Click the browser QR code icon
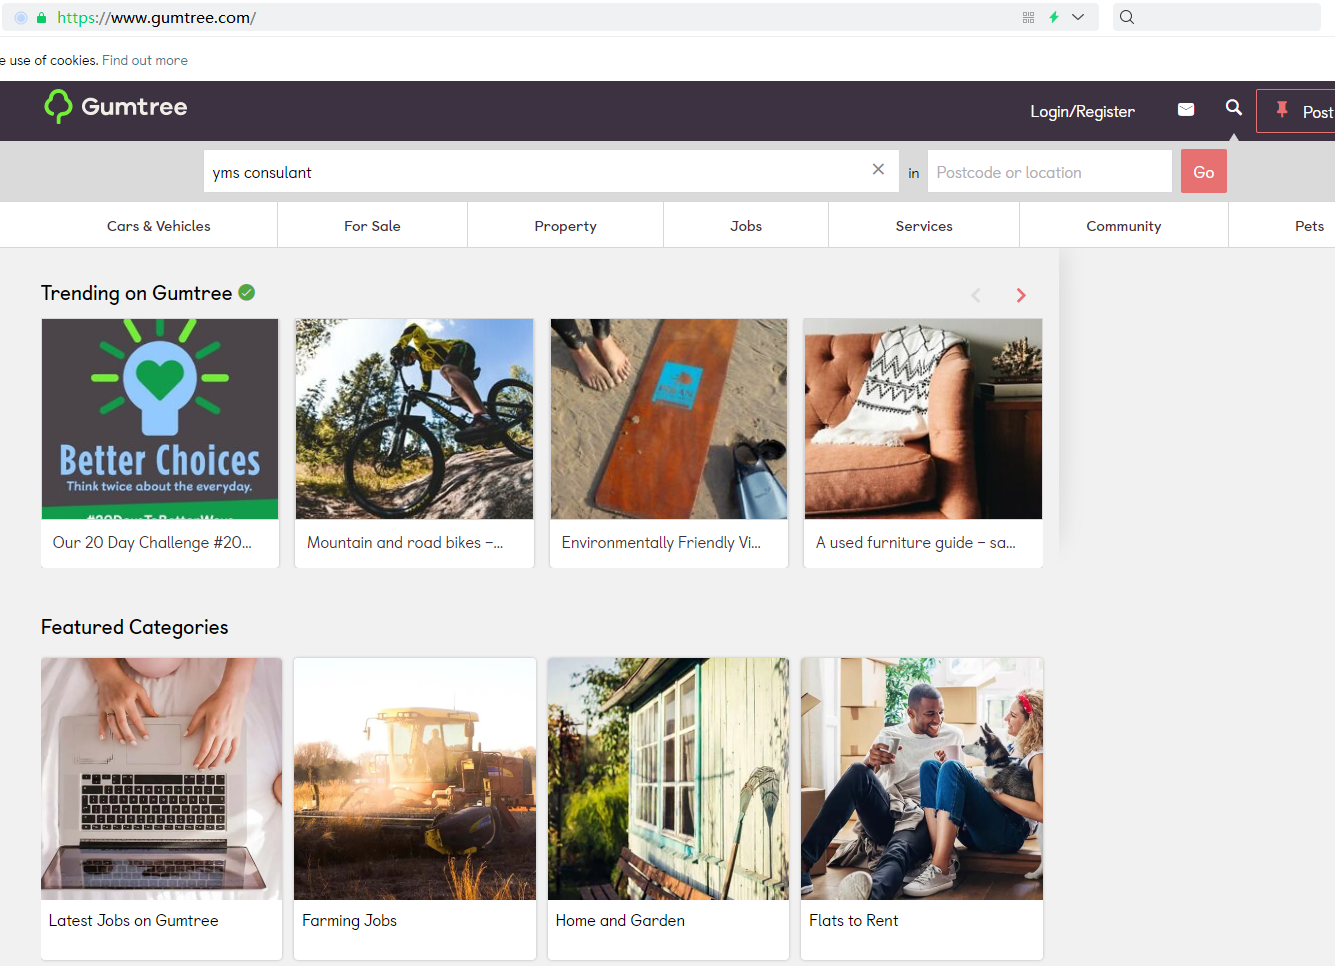This screenshot has width=1335, height=966. (x=1028, y=18)
